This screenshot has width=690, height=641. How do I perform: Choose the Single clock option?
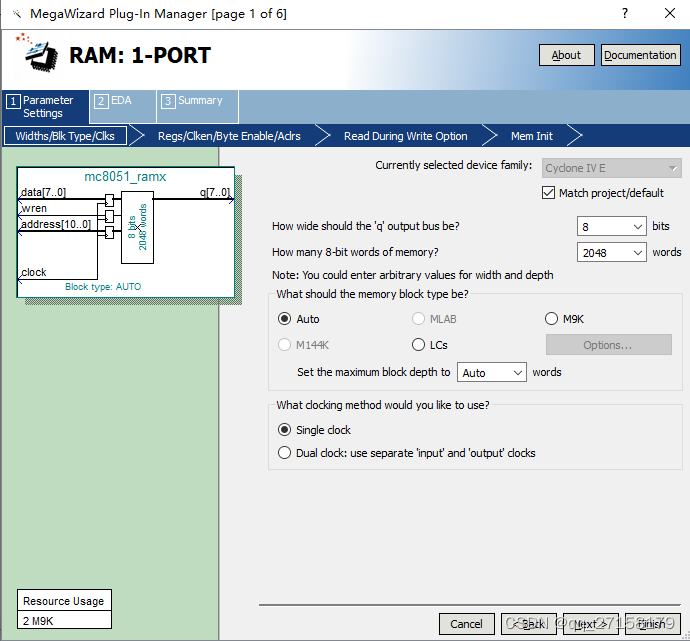coord(284,429)
